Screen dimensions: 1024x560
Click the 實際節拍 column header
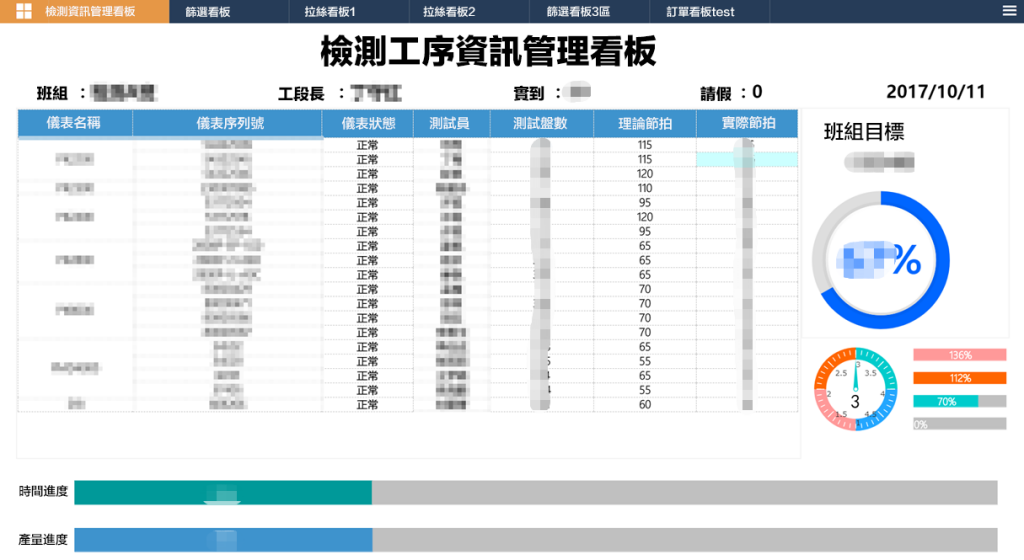[747, 123]
